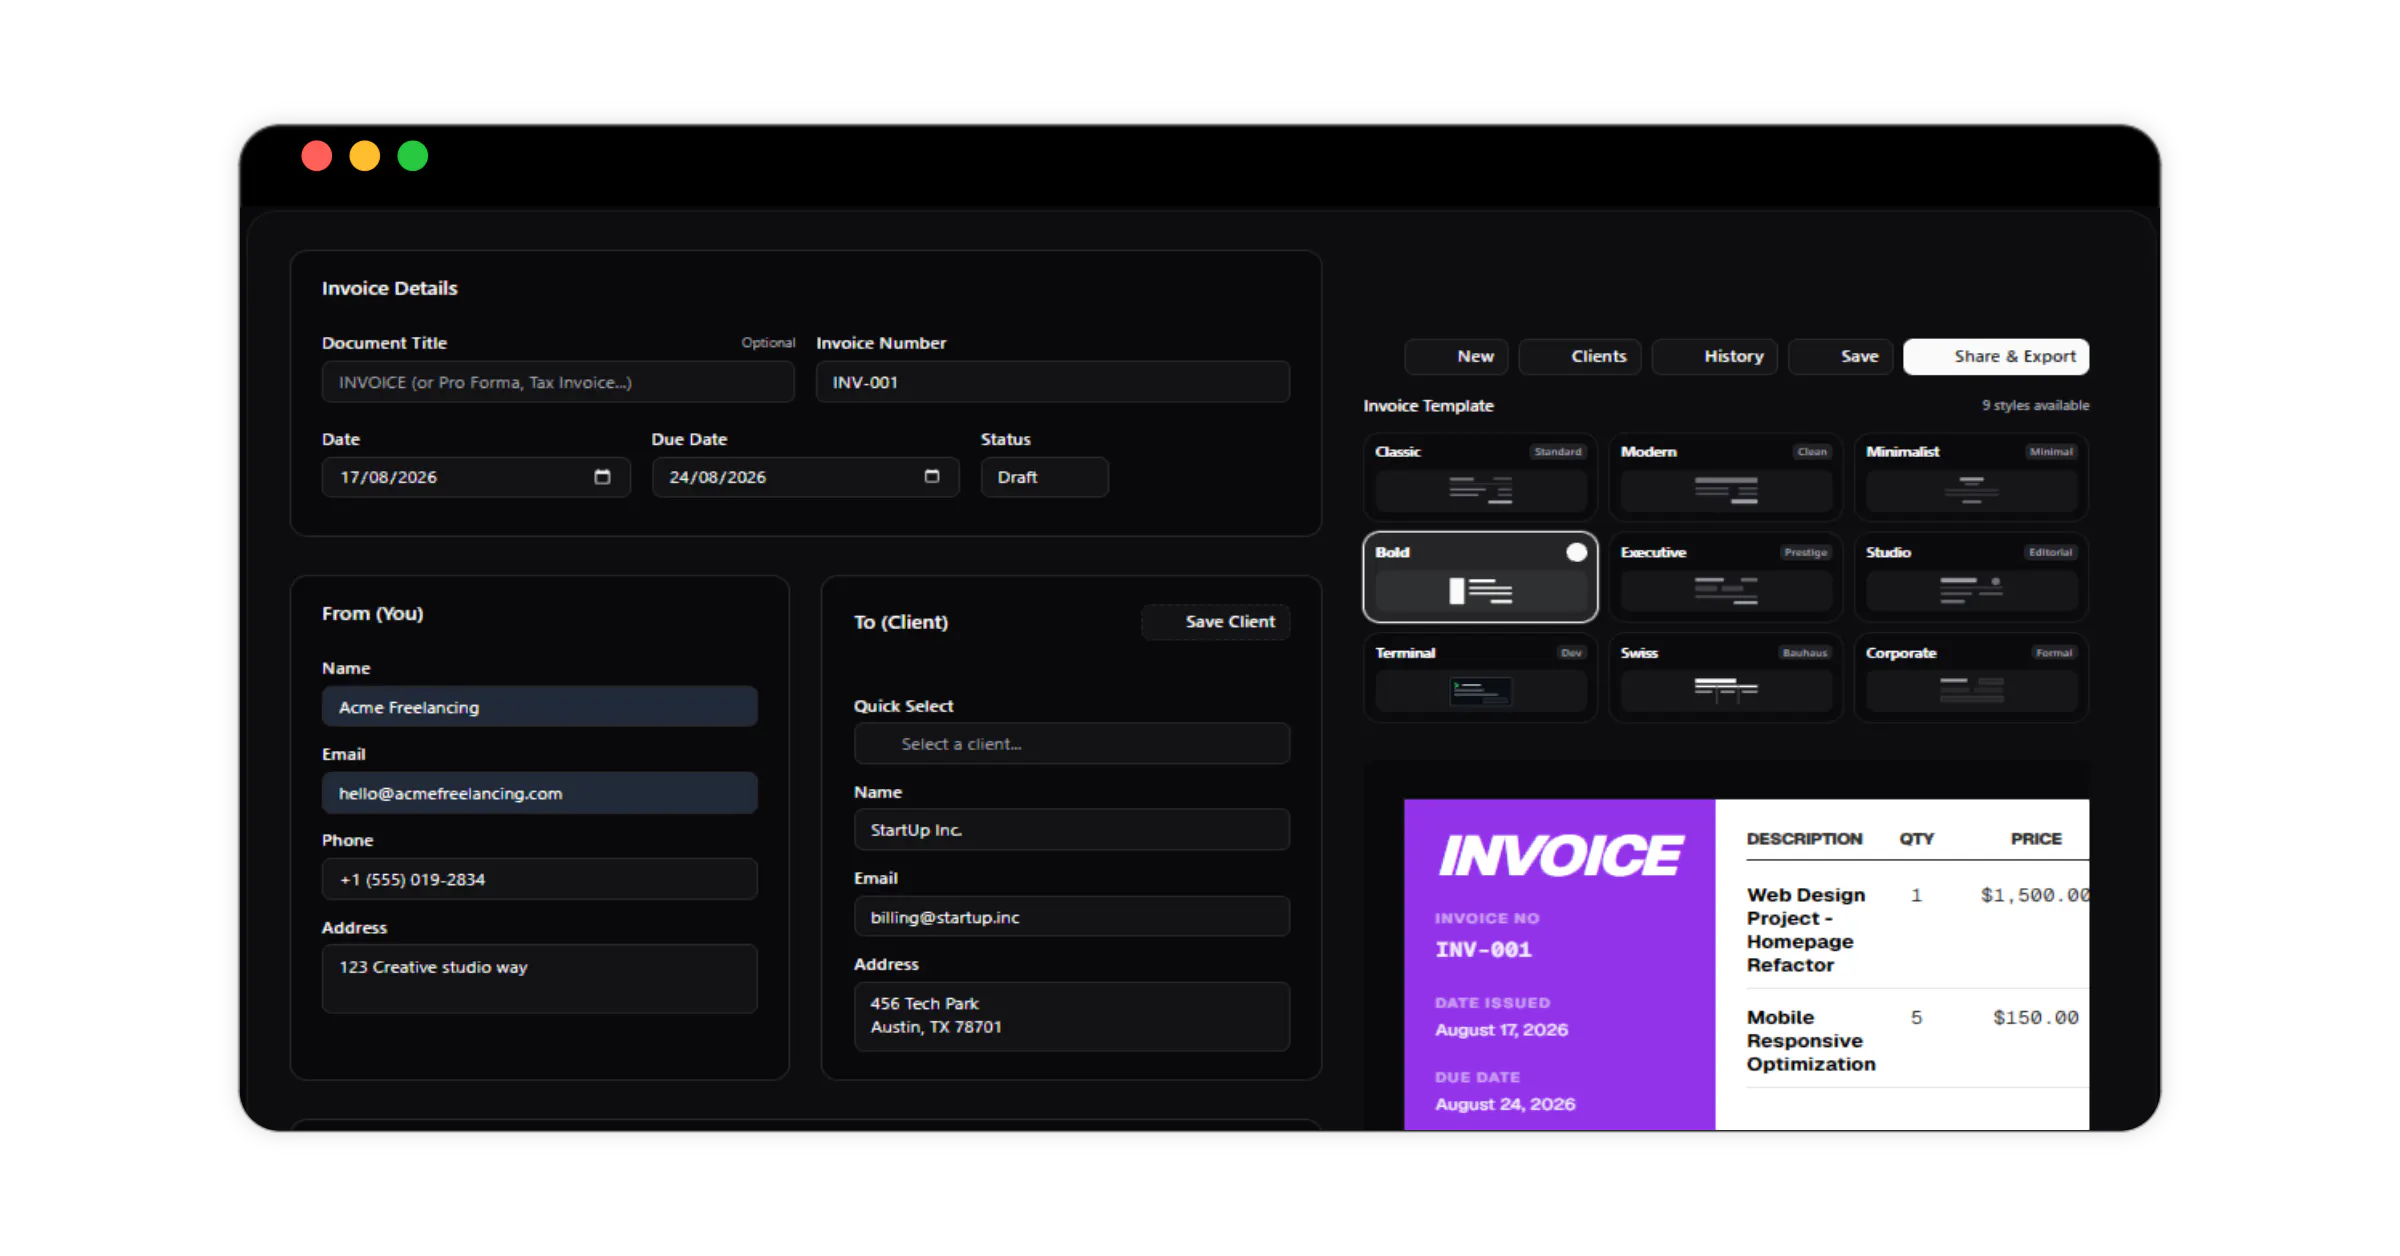Screen dimensions: 2400x1256
Task: Click the red close window button
Action: pos(317,156)
